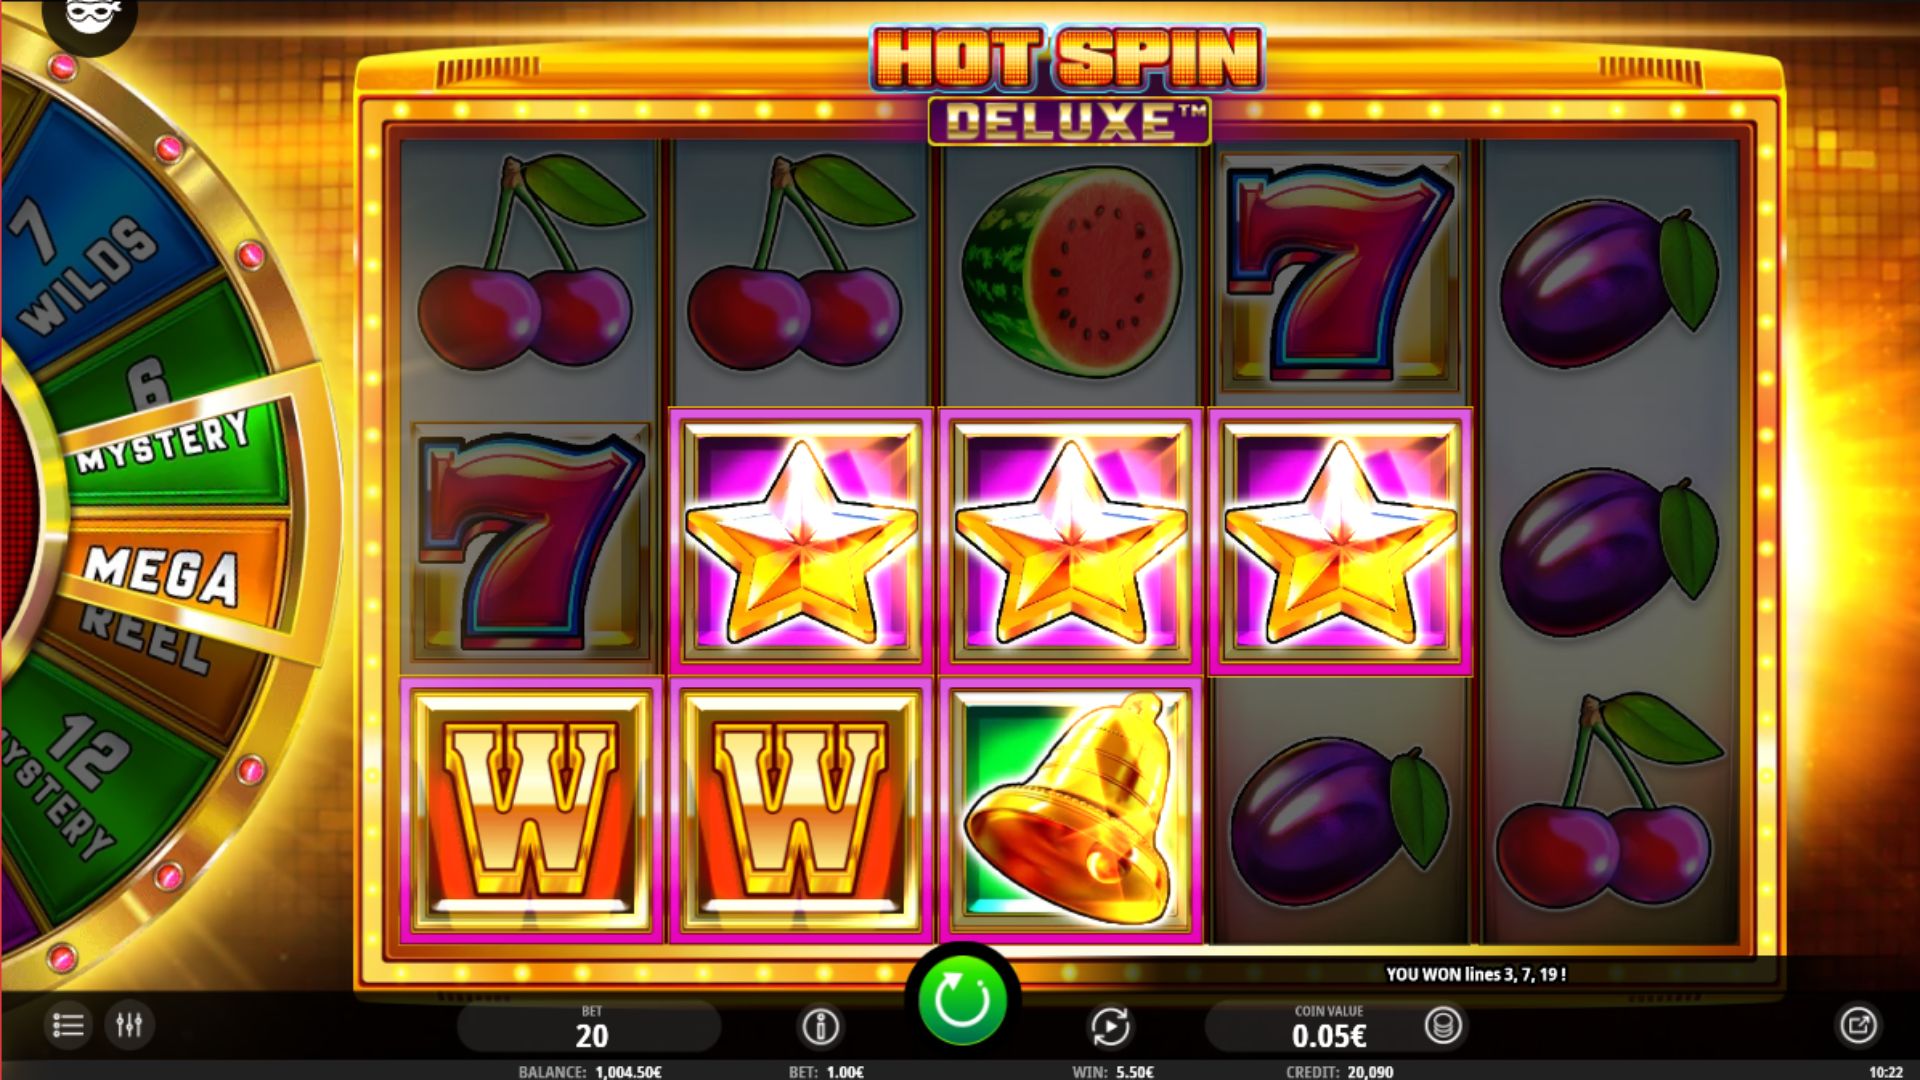This screenshot has width=1920, height=1080.
Task: Click the Hot Spin Deluxe logo
Action: (x=1068, y=86)
